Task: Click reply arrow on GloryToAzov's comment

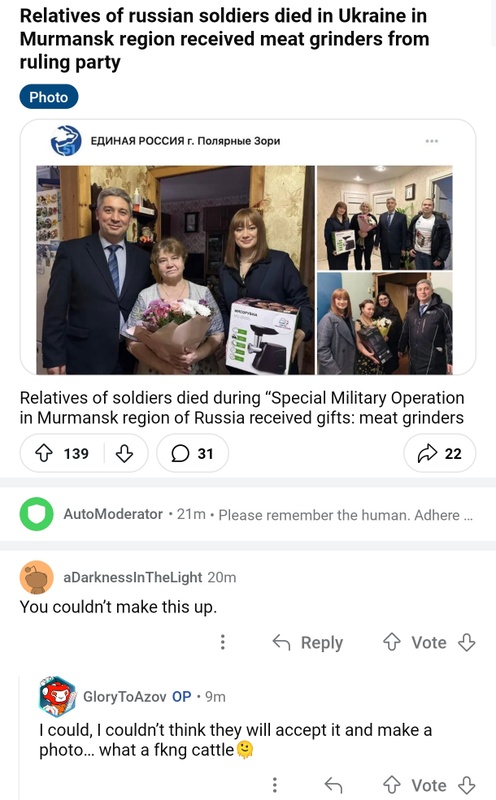Action: [x=334, y=785]
